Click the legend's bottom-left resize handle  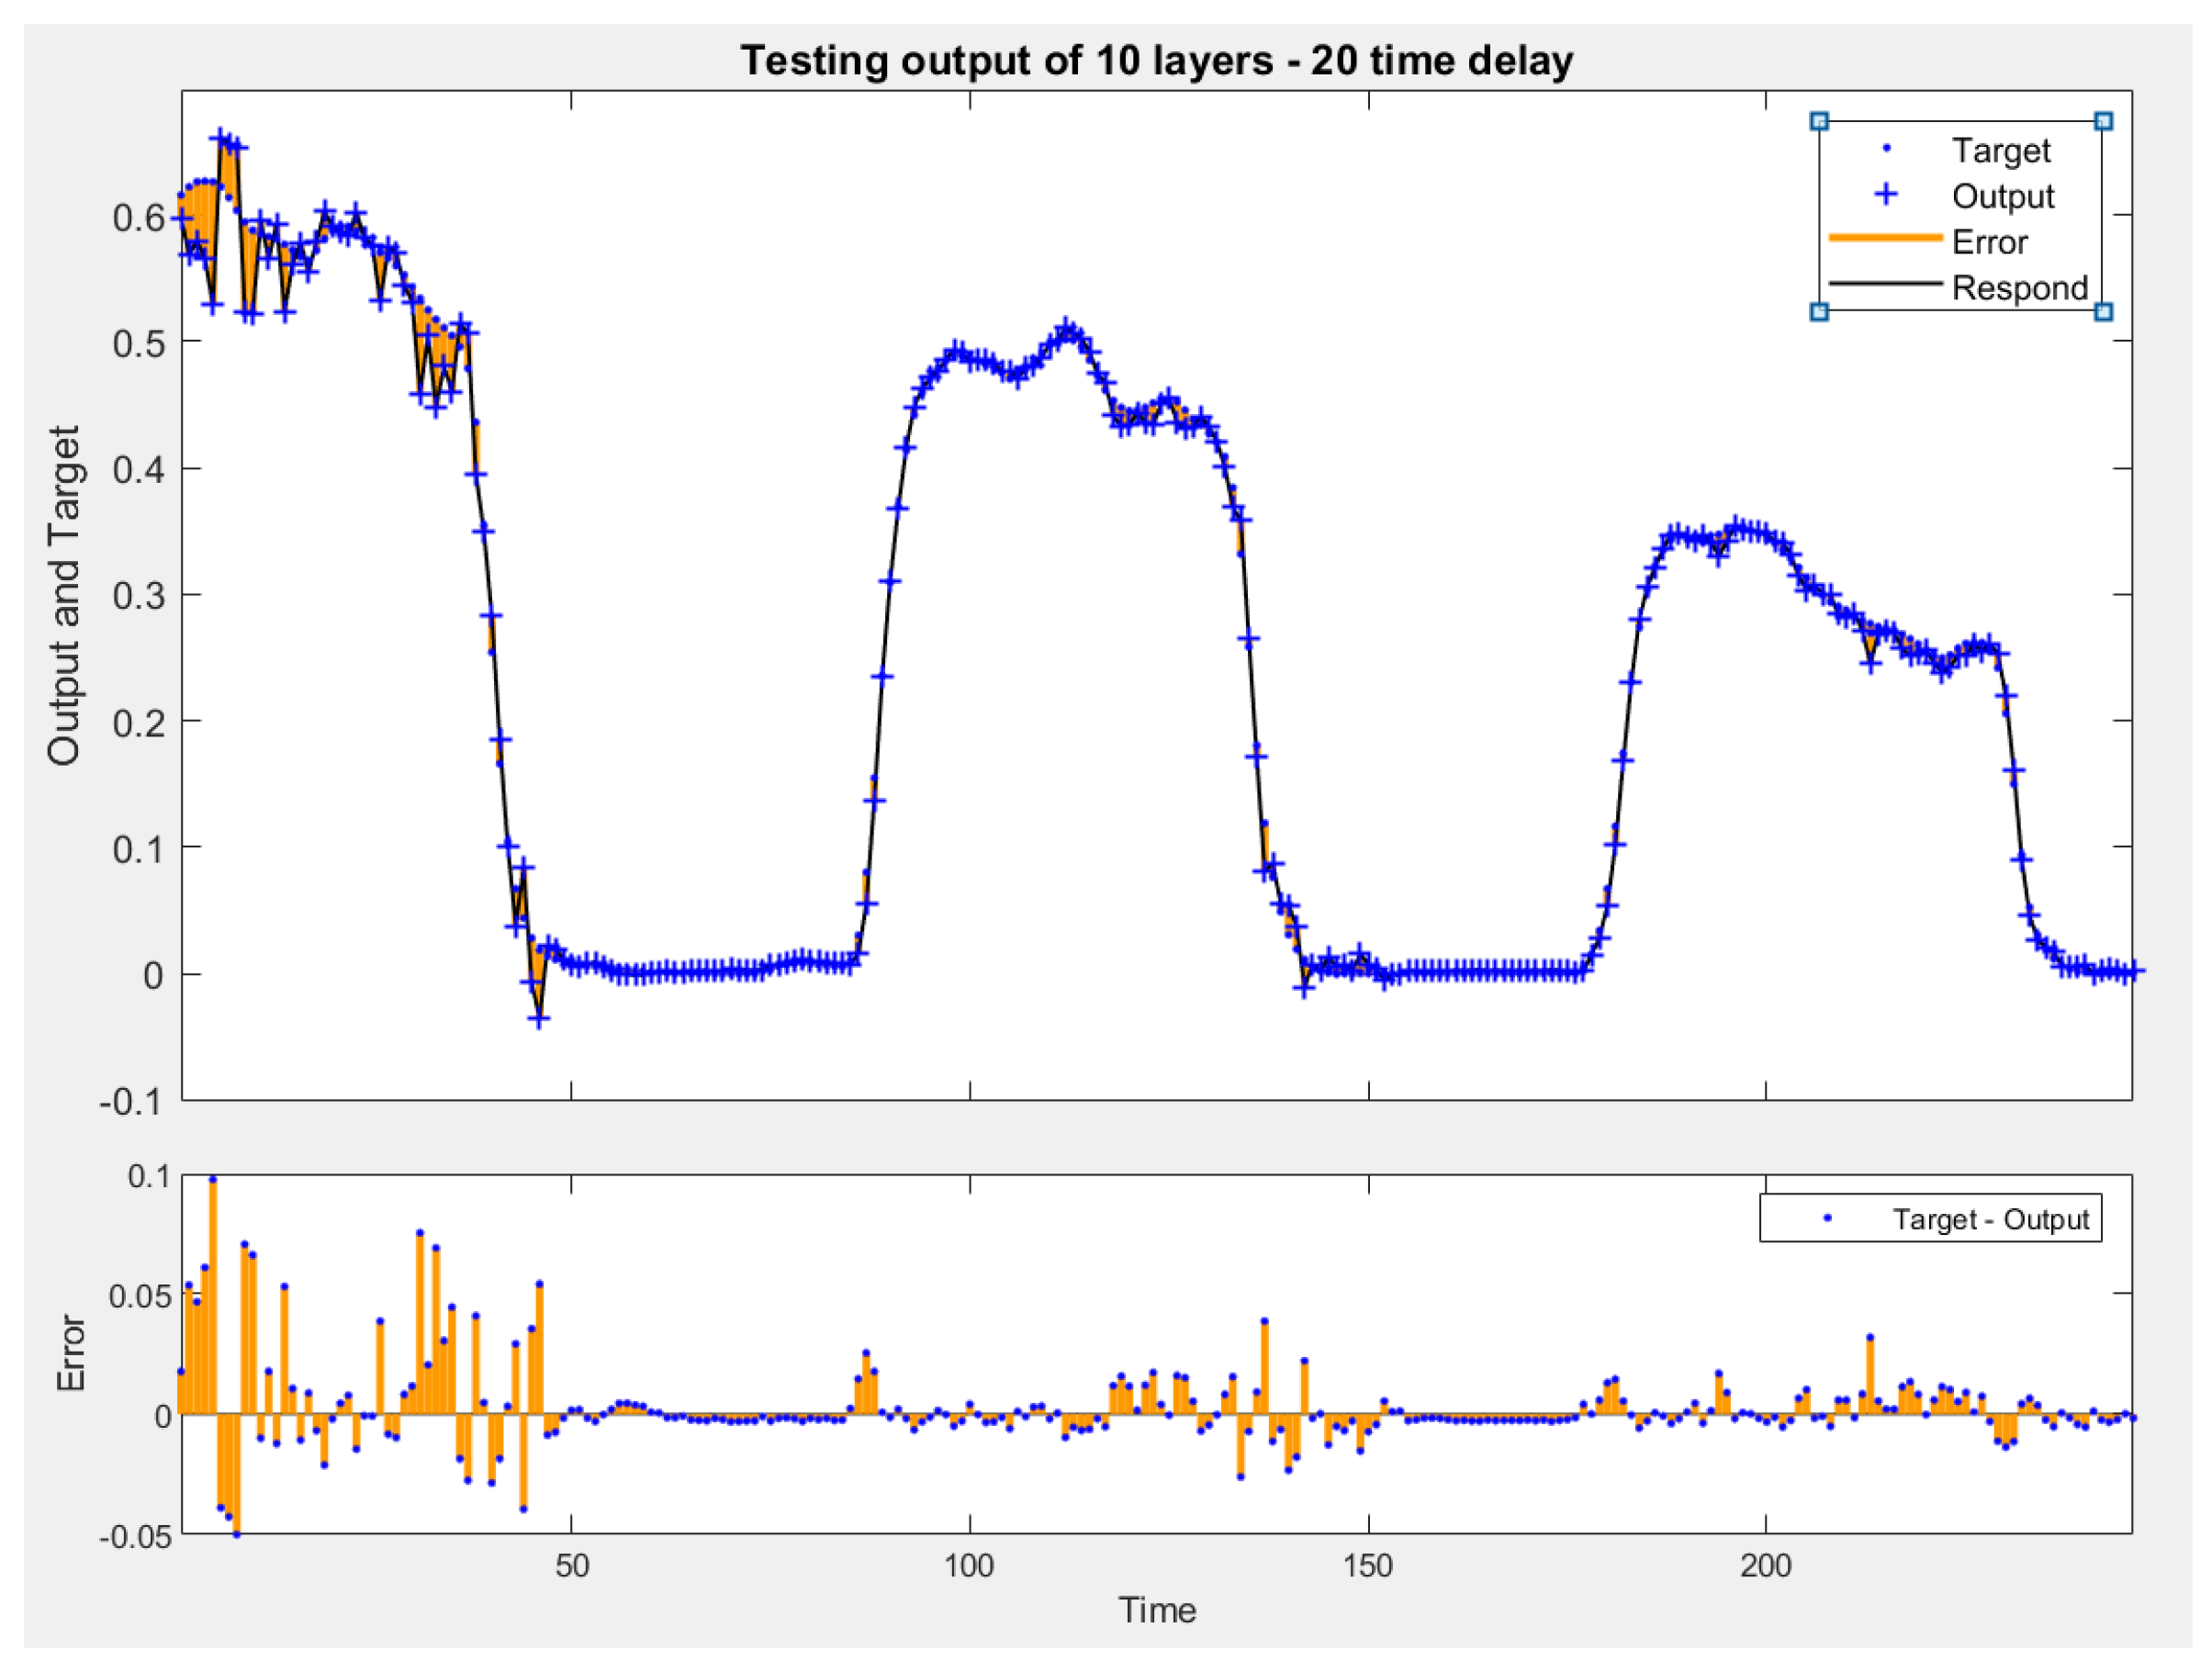pyautogui.click(x=1819, y=312)
